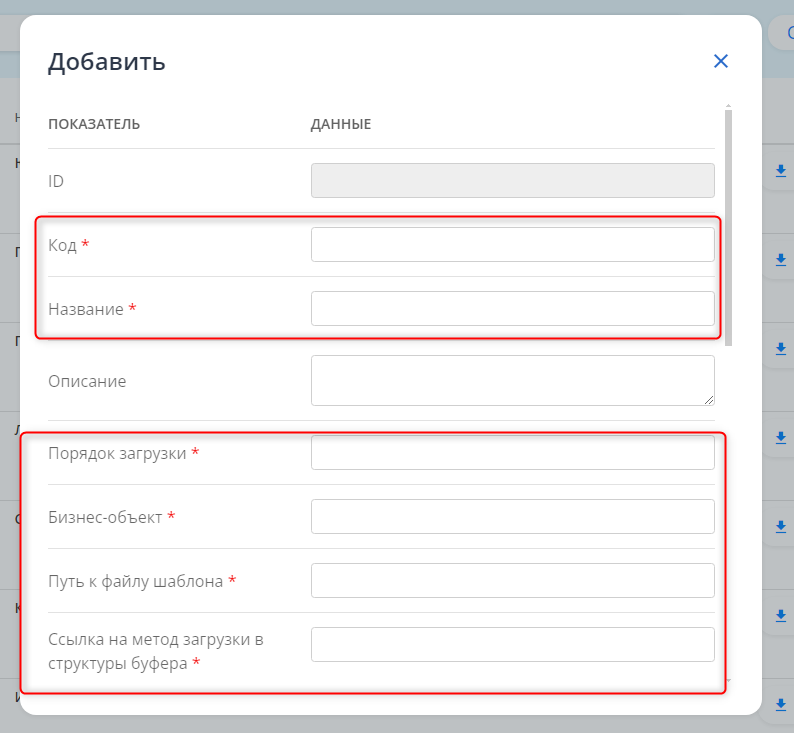
Task: Click the fifth download icon from top
Action: tap(781, 526)
